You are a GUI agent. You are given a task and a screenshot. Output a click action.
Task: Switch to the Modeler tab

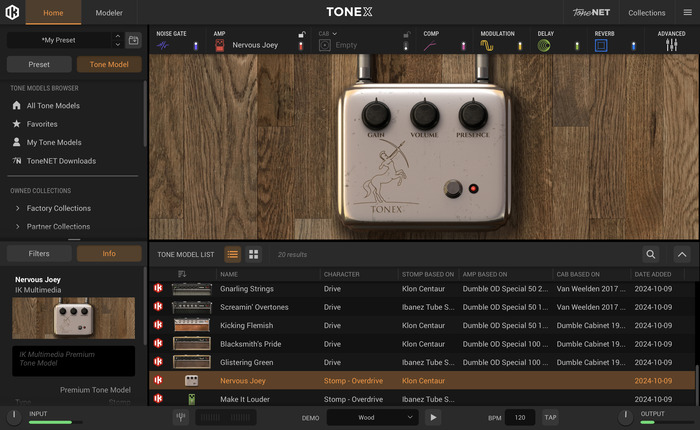109,13
